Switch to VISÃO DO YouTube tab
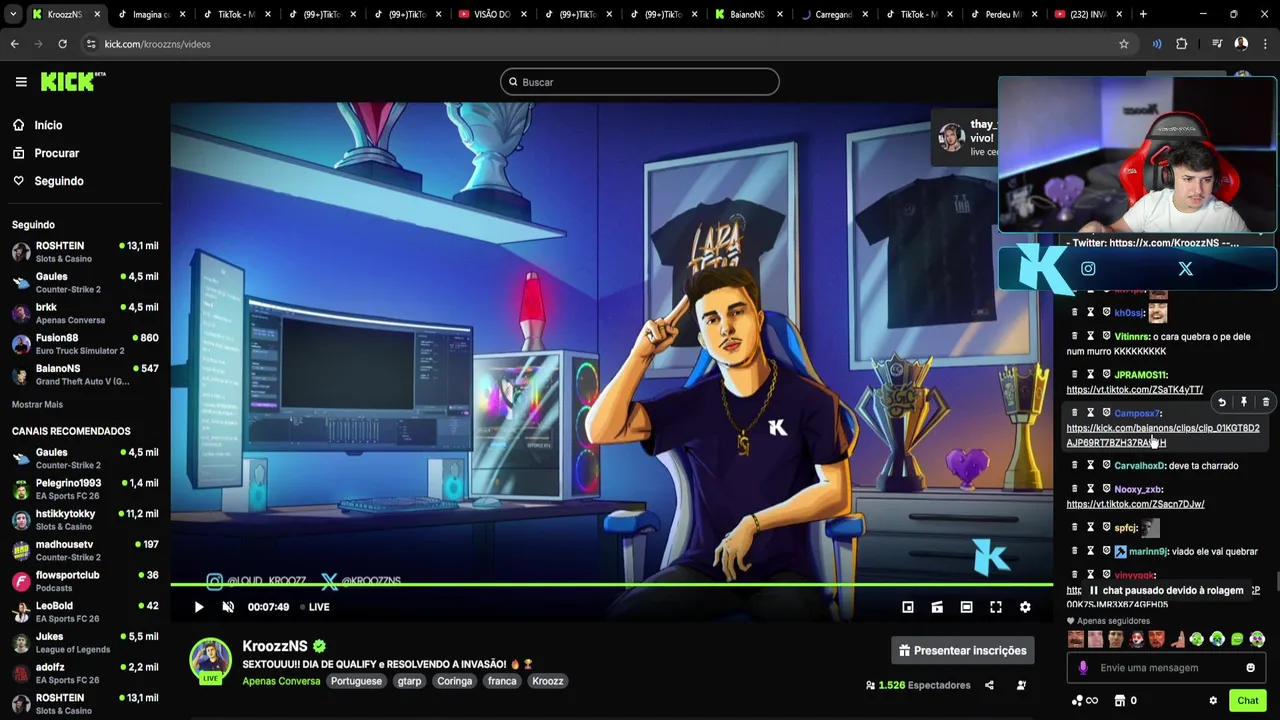 click(x=490, y=14)
